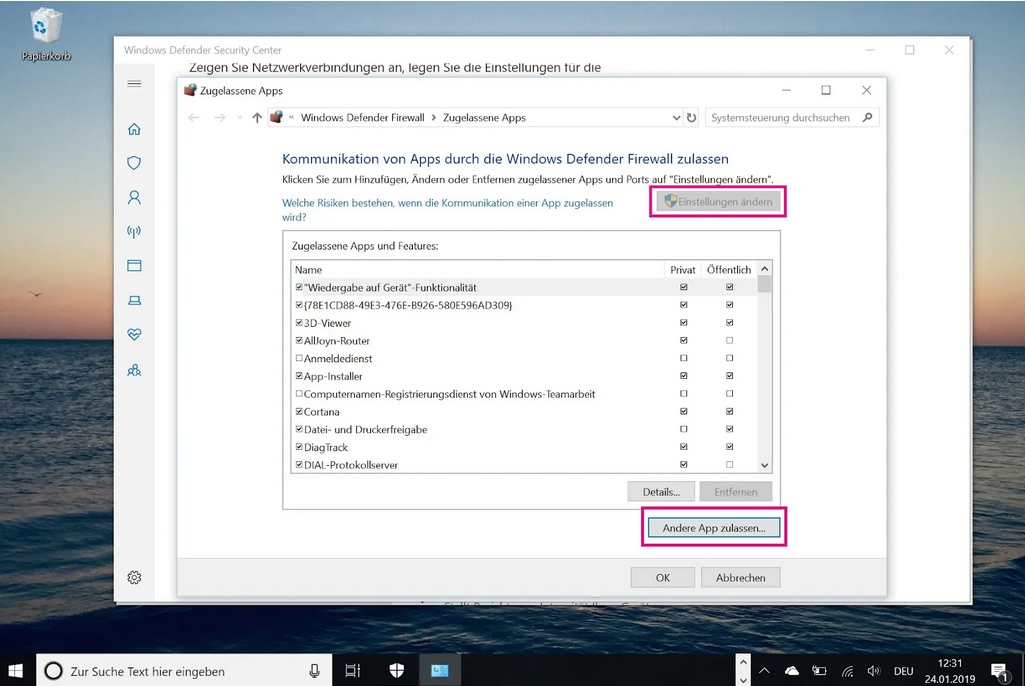Click Systemsteuerung durchsuchen search field

(x=783, y=118)
